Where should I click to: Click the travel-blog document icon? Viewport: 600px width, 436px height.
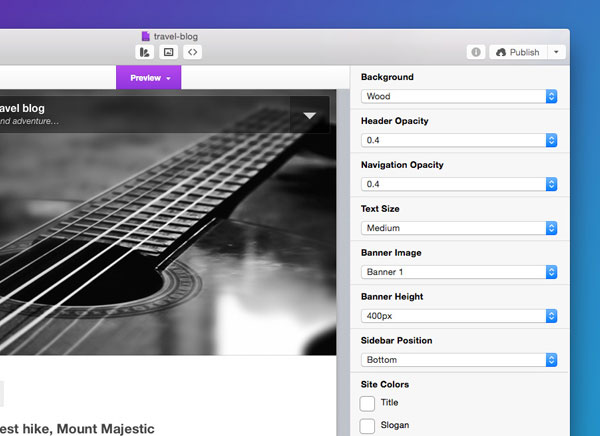(x=145, y=36)
